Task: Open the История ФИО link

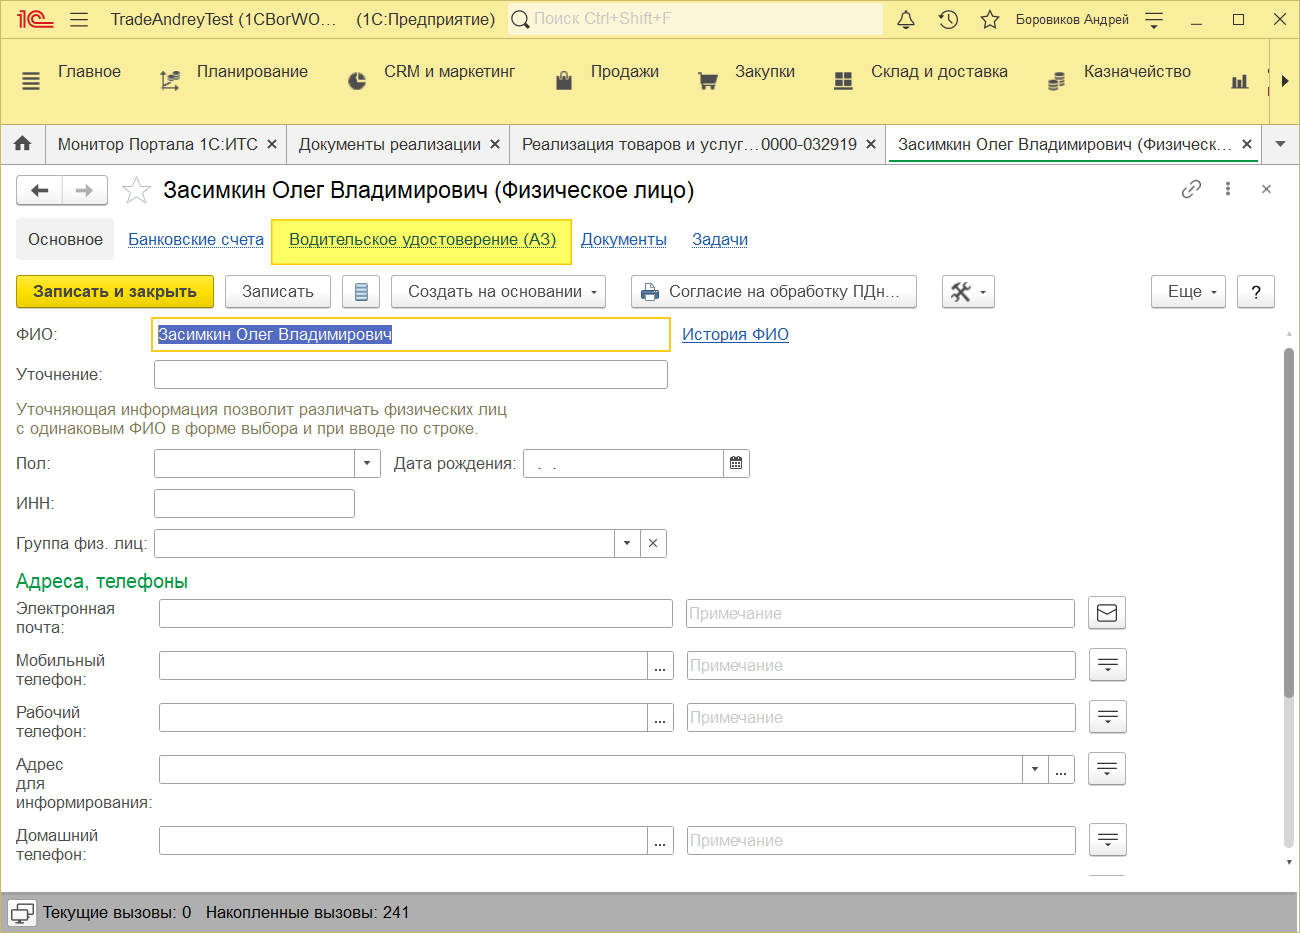Action: [x=735, y=334]
